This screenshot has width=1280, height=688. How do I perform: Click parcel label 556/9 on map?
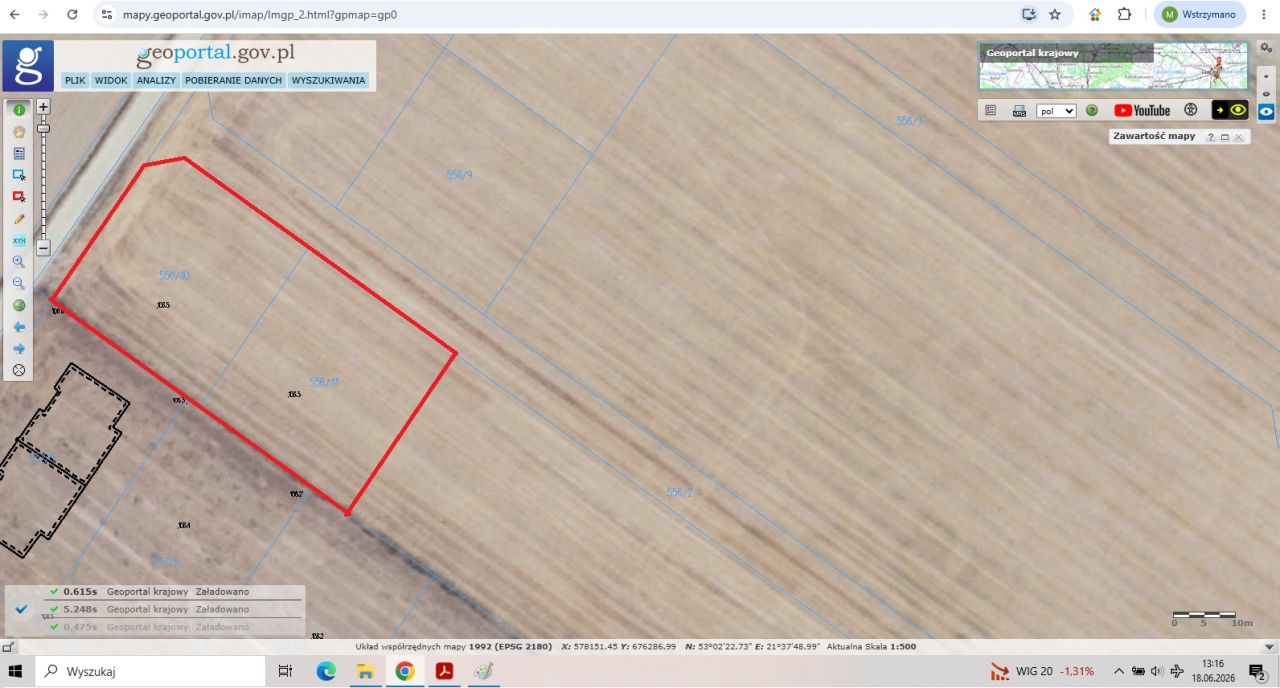tap(459, 175)
